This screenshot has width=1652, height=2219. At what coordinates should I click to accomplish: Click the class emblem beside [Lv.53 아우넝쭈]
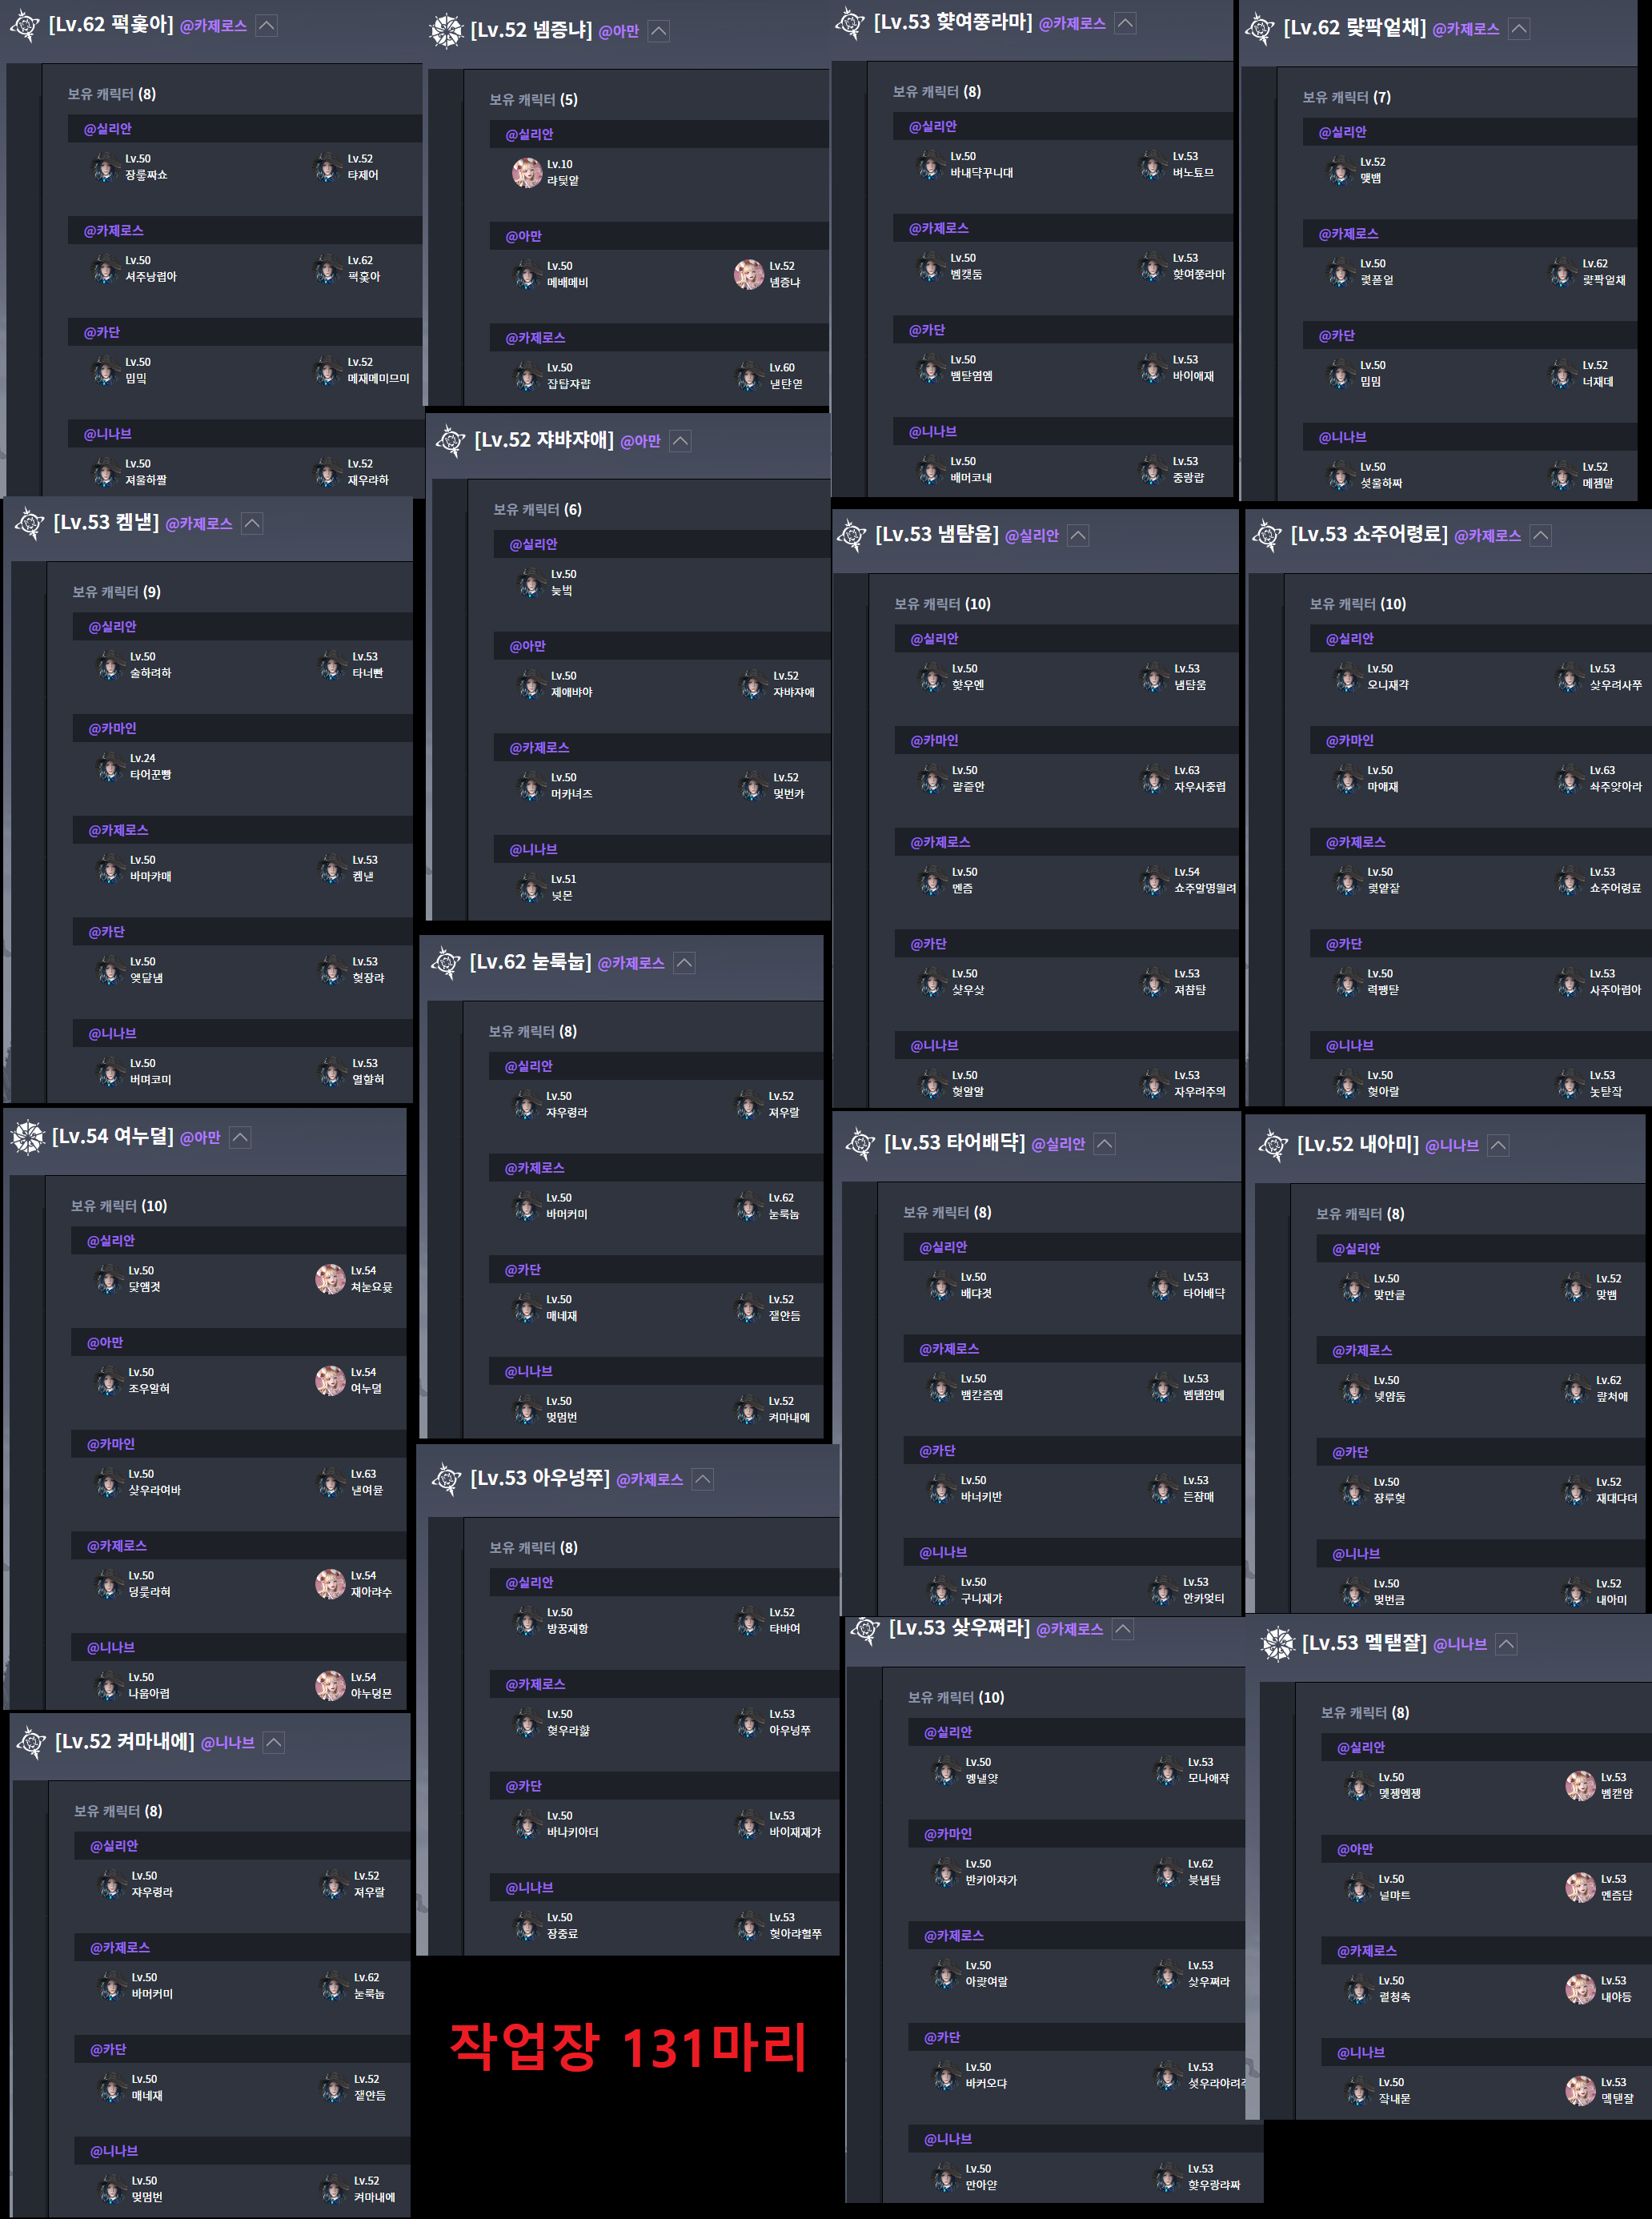[x=446, y=1479]
